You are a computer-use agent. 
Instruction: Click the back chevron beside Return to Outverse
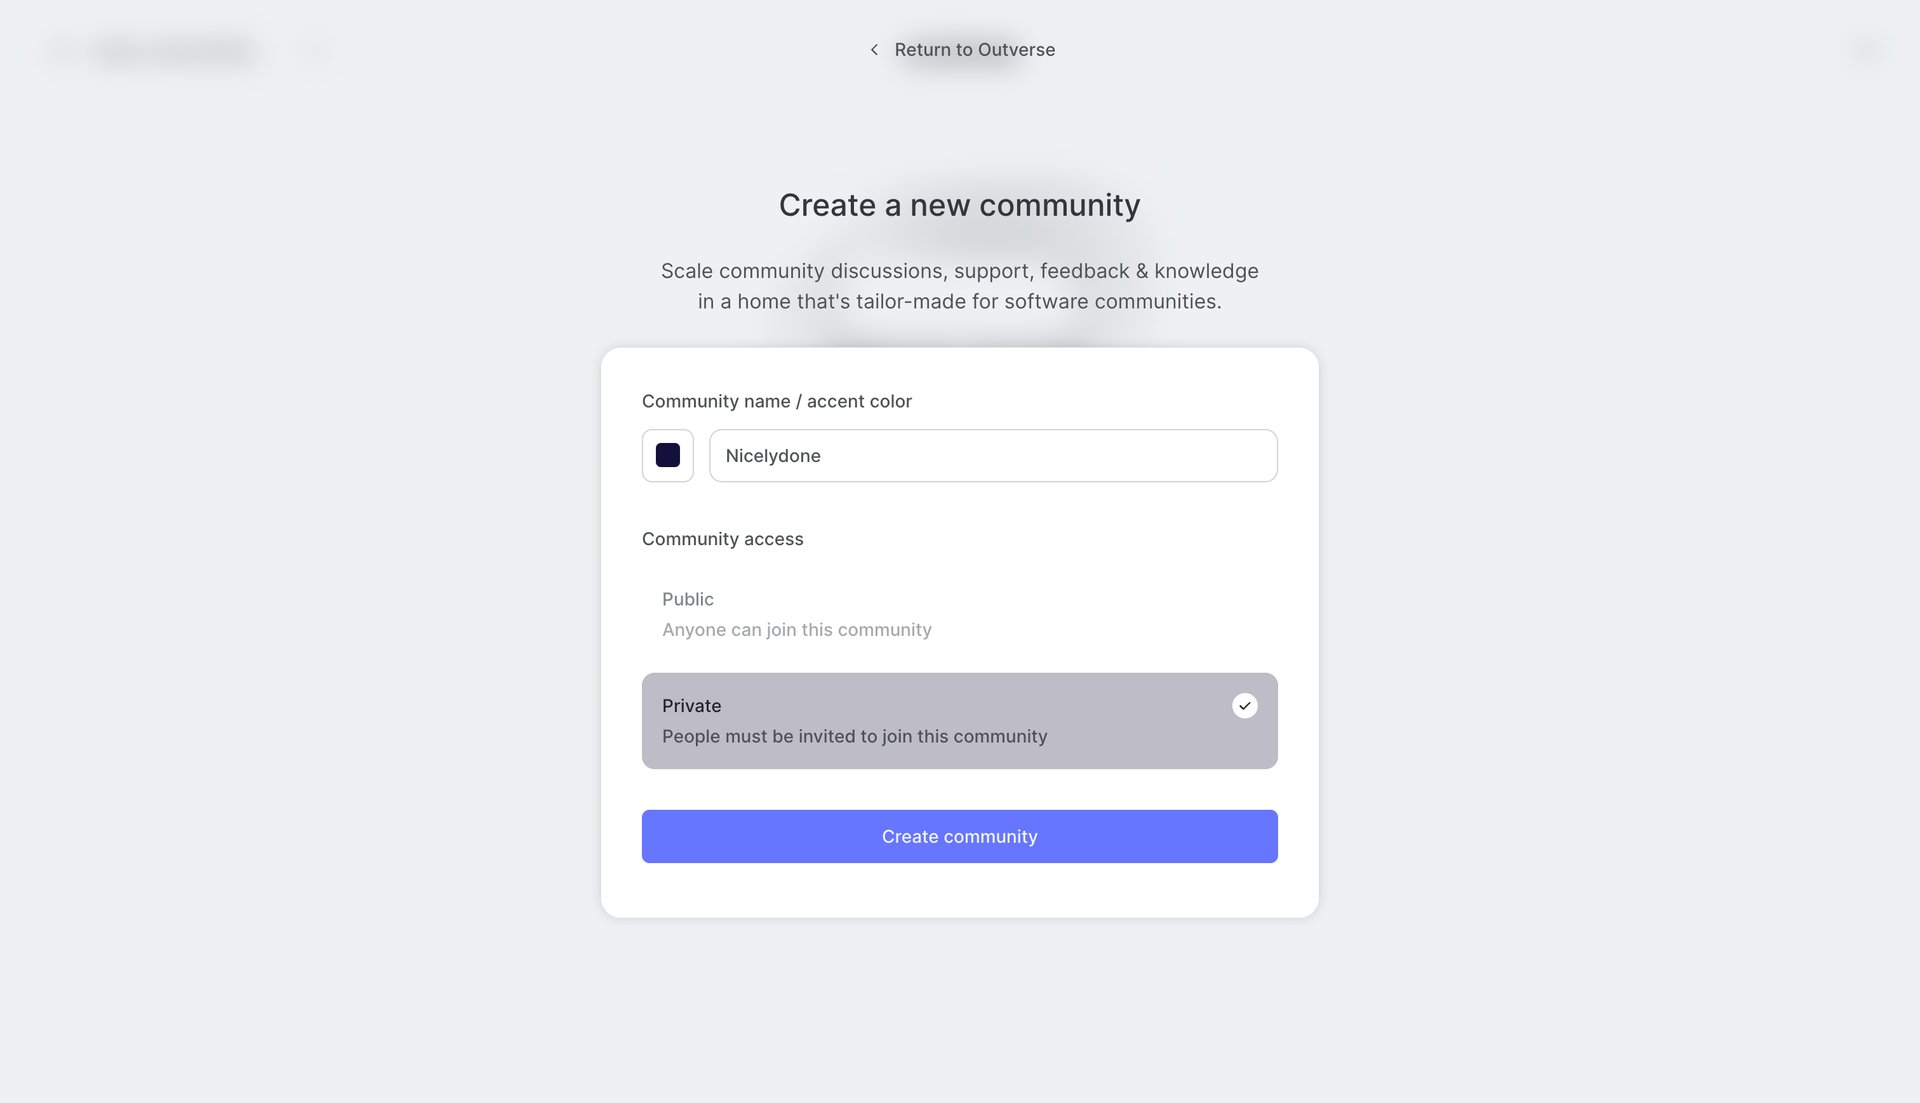click(x=874, y=49)
